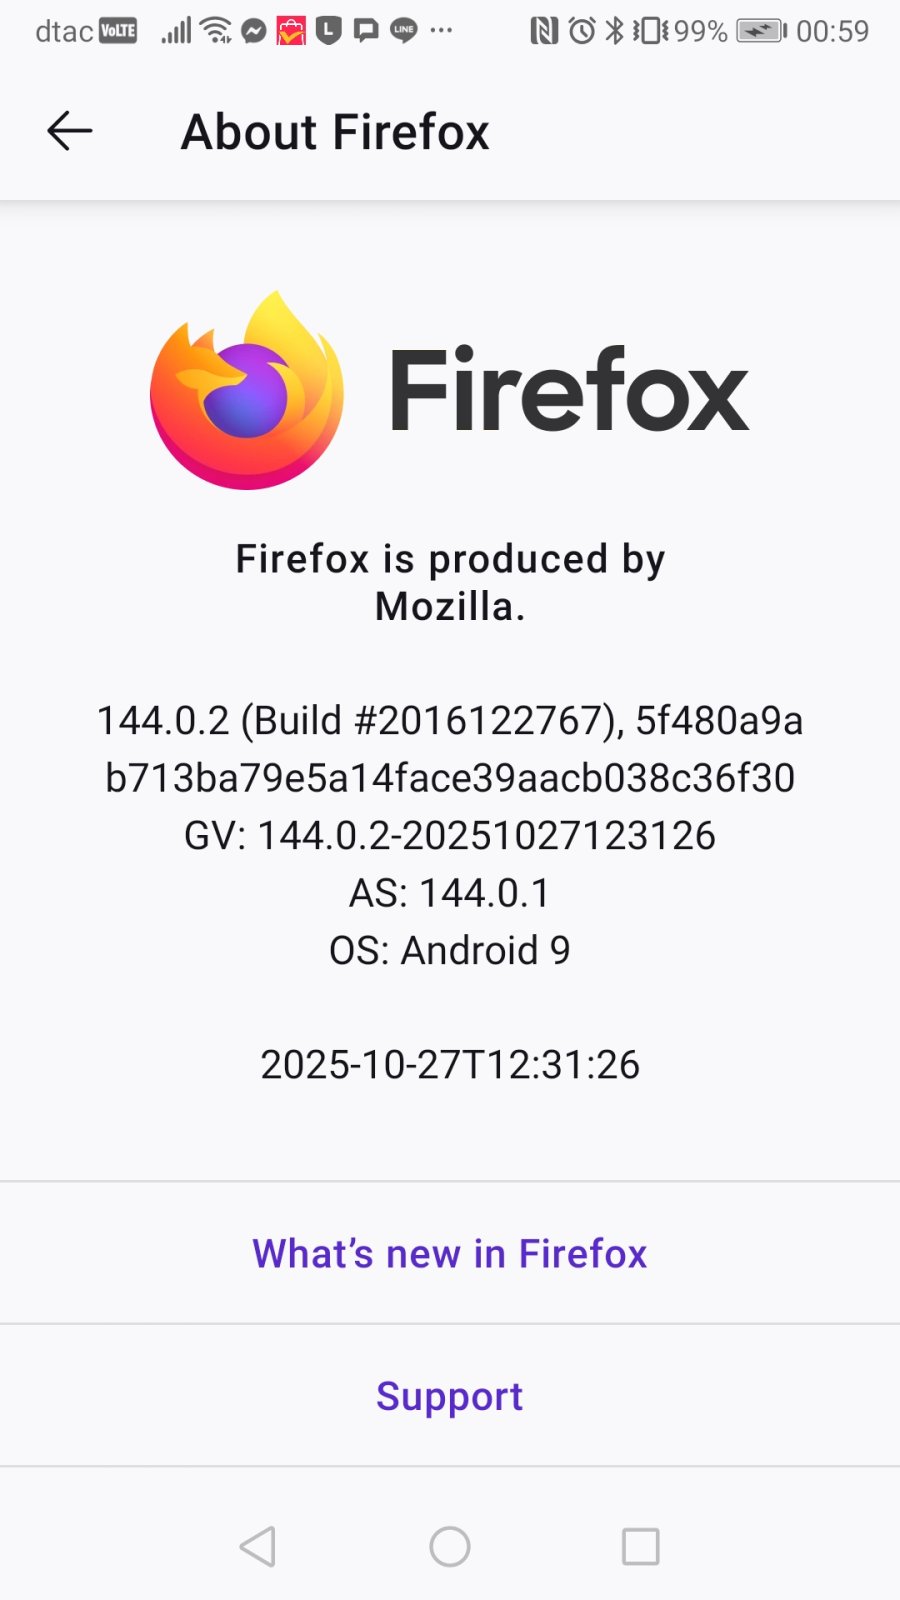Tap the recent apps square button
This screenshot has width=900, height=1600.
640,1546
